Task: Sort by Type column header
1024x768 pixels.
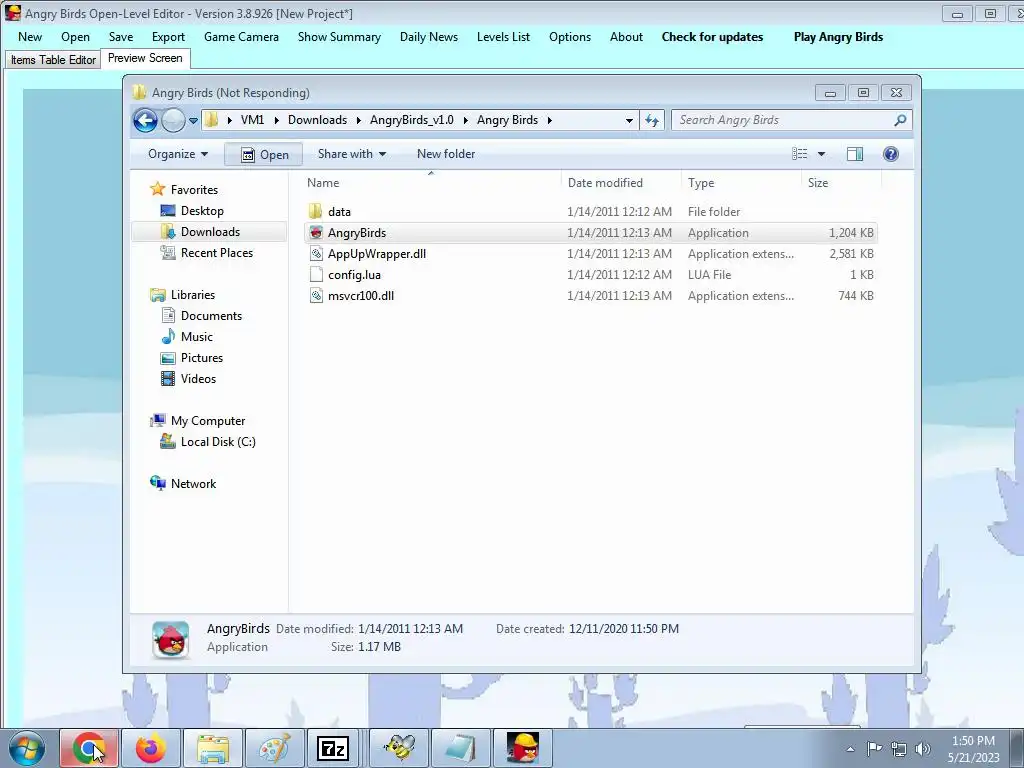Action: click(701, 183)
